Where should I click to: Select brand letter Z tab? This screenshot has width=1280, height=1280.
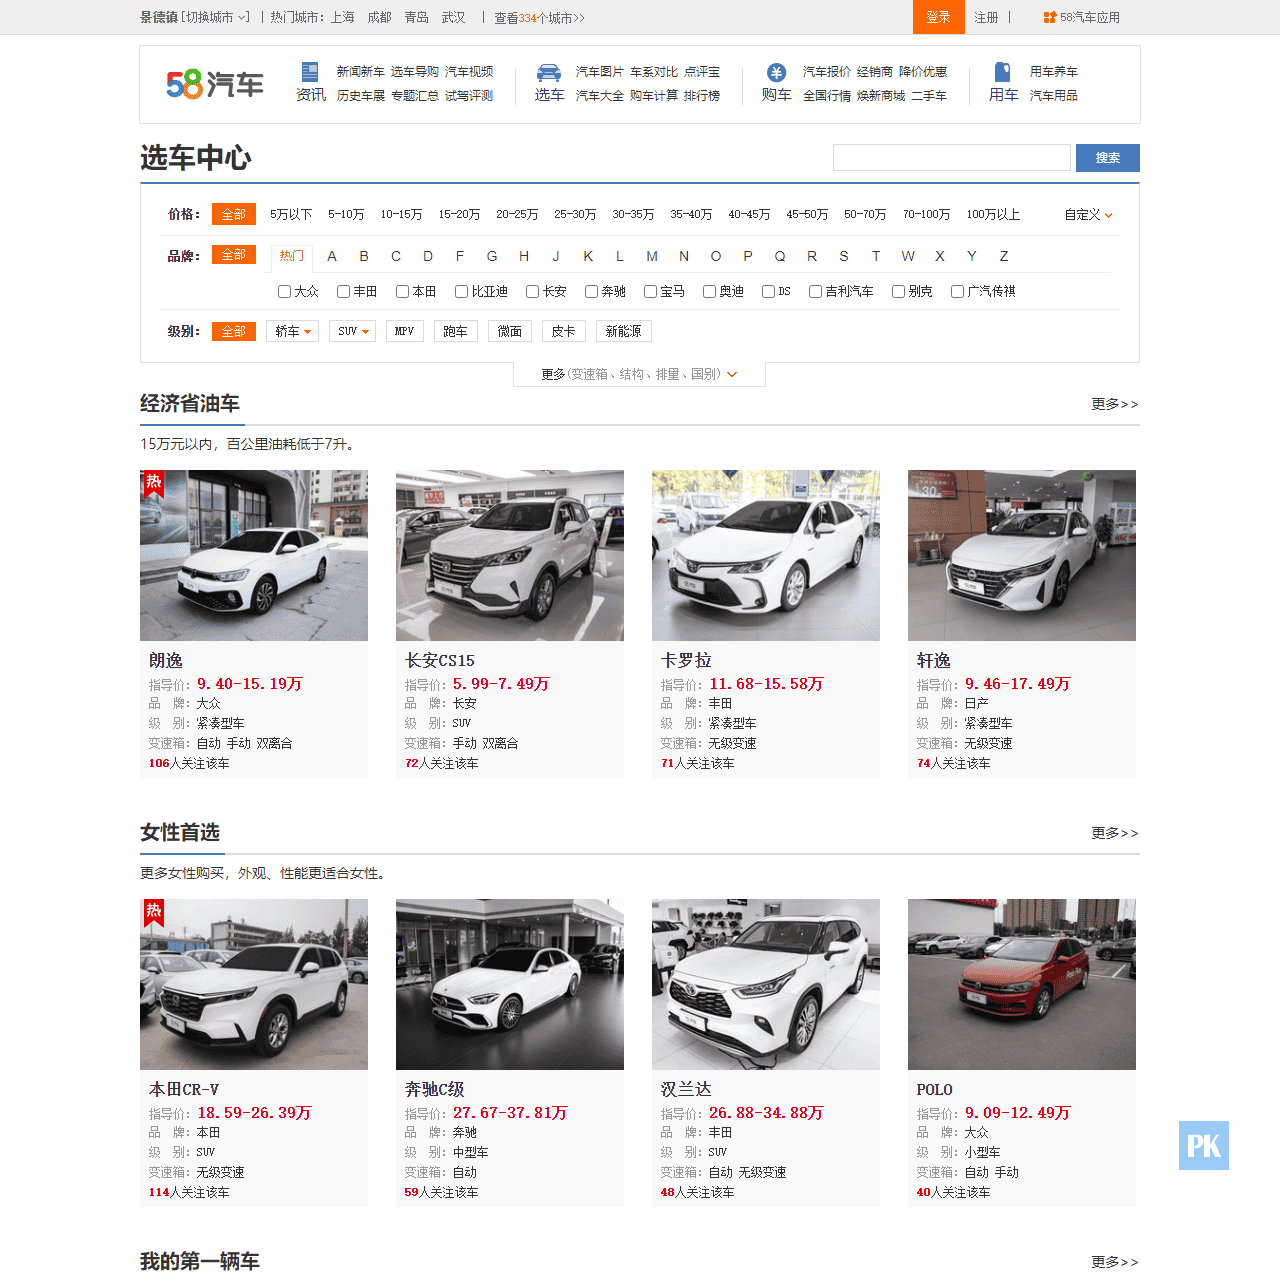click(1004, 256)
